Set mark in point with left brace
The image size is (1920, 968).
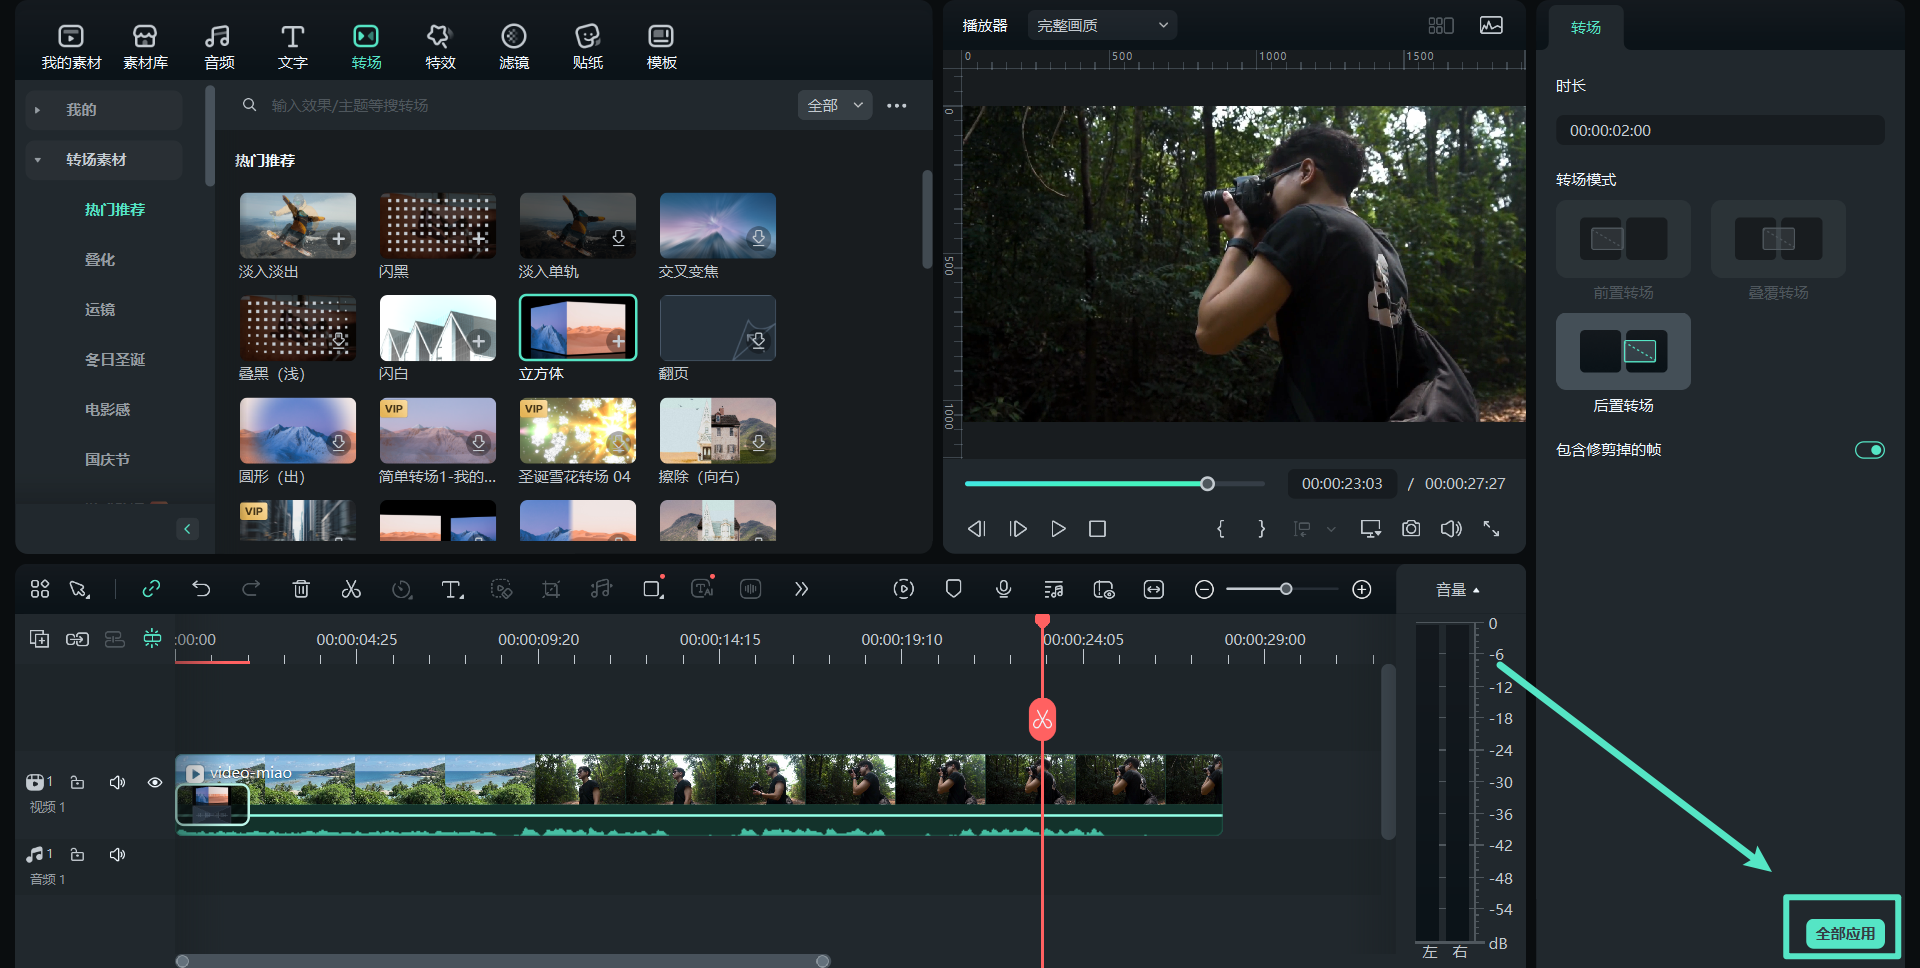1220,529
